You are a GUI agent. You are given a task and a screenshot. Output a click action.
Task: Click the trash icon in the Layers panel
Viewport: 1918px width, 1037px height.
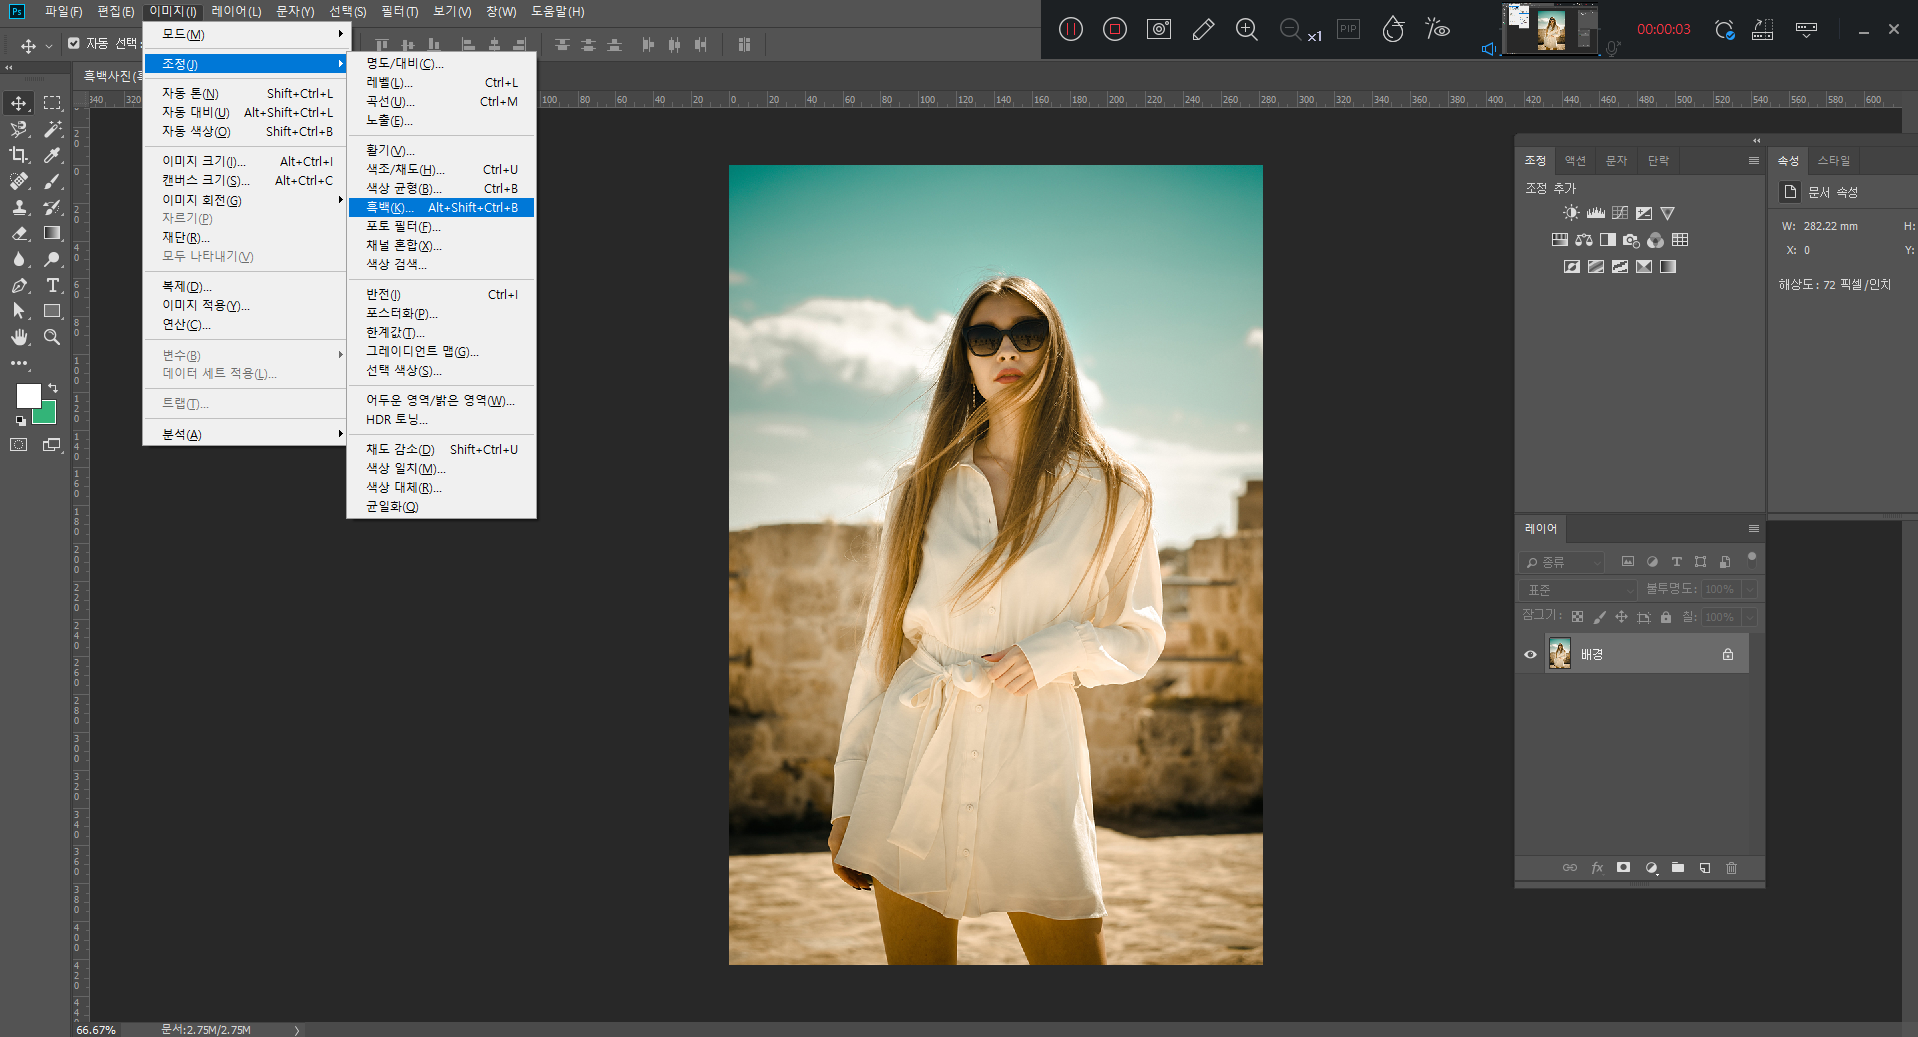click(x=1732, y=868)
